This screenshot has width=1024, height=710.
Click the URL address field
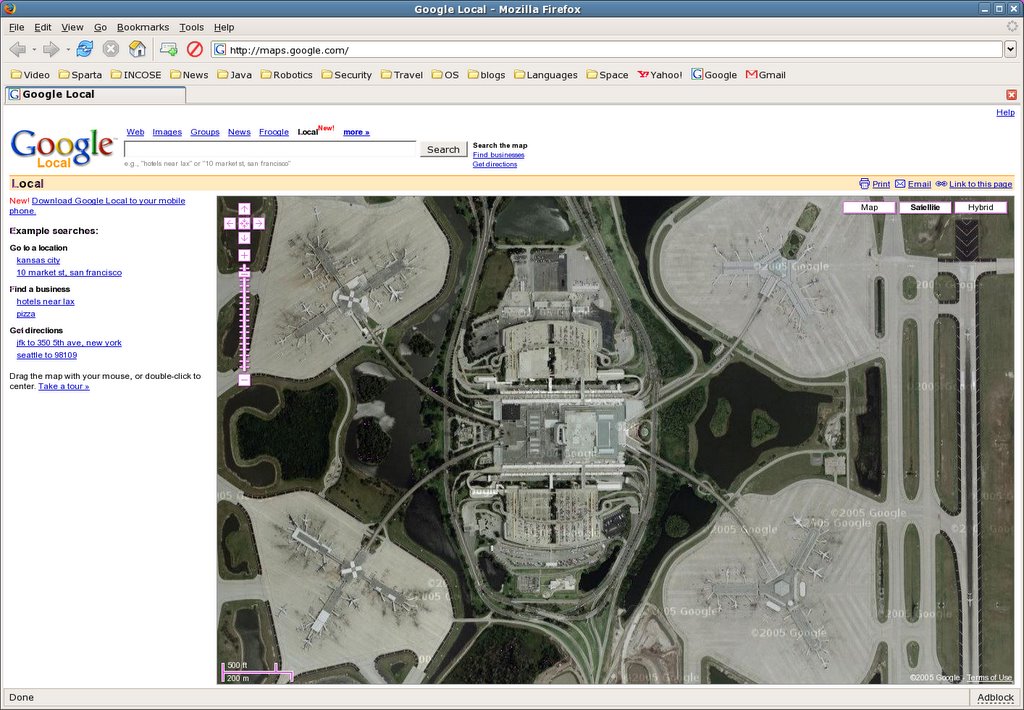coord(607,50)
